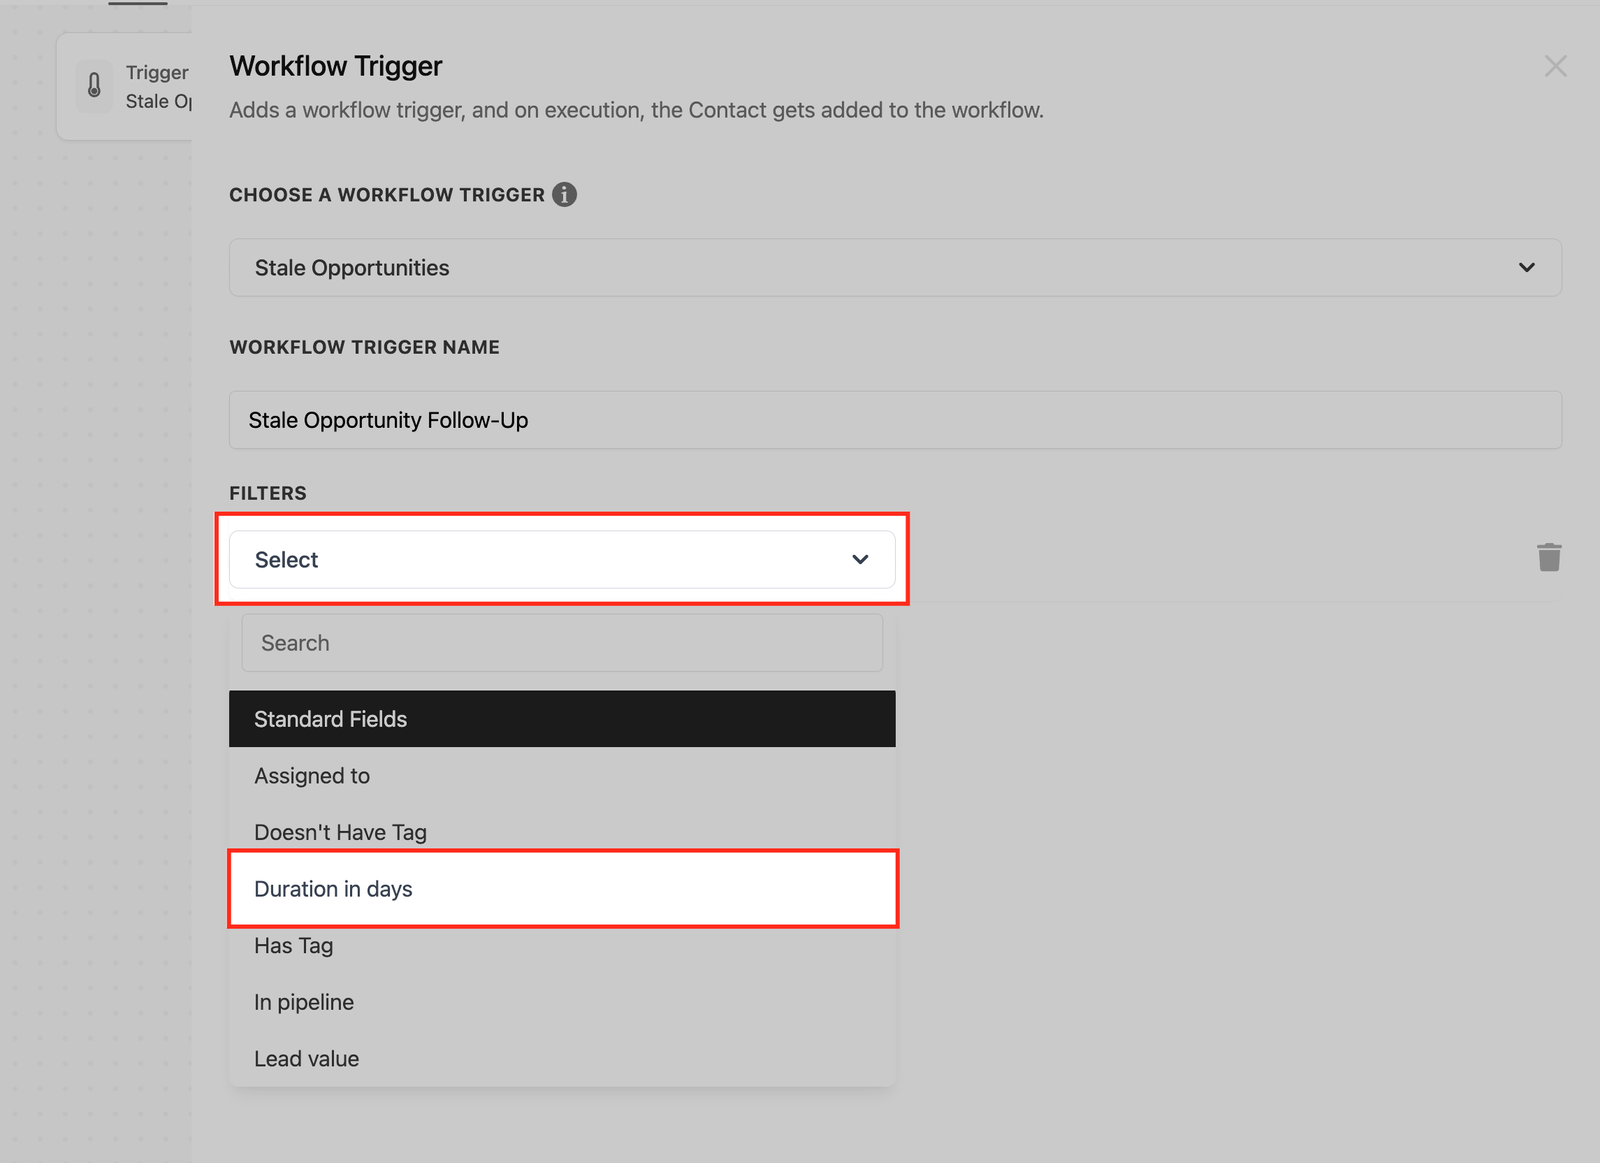Click the chevron arrow in the Select filter box

pos(860,559)
